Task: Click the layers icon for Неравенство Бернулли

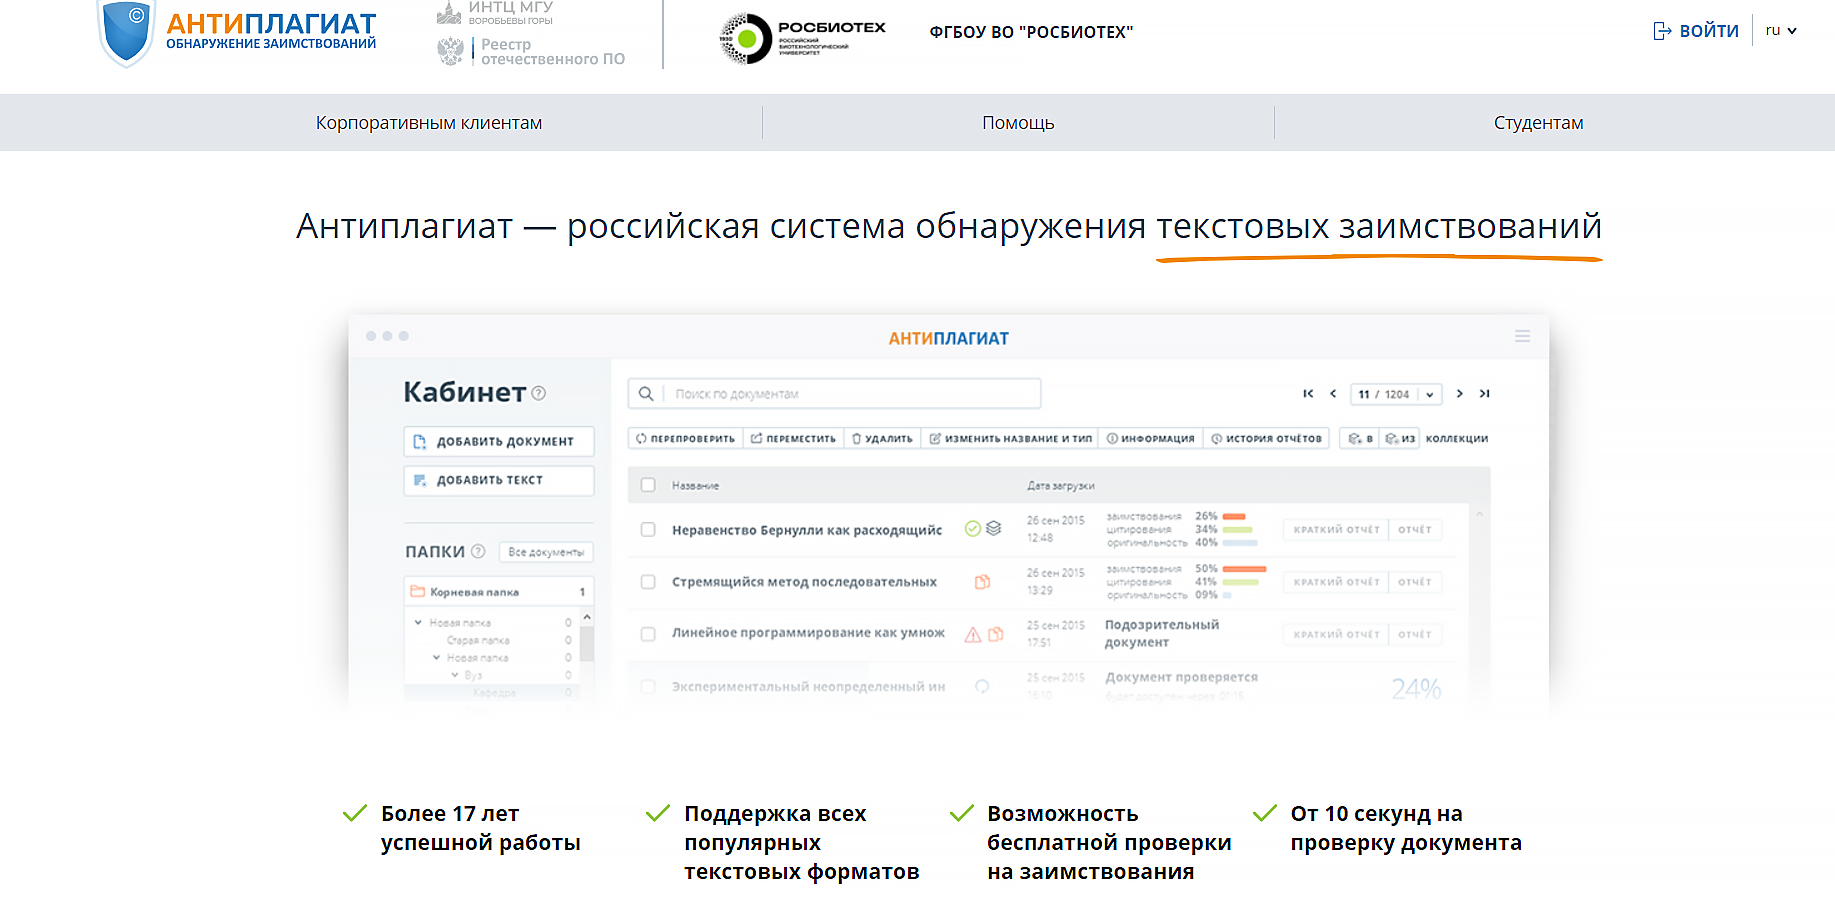Action: [x=993, y=529]
